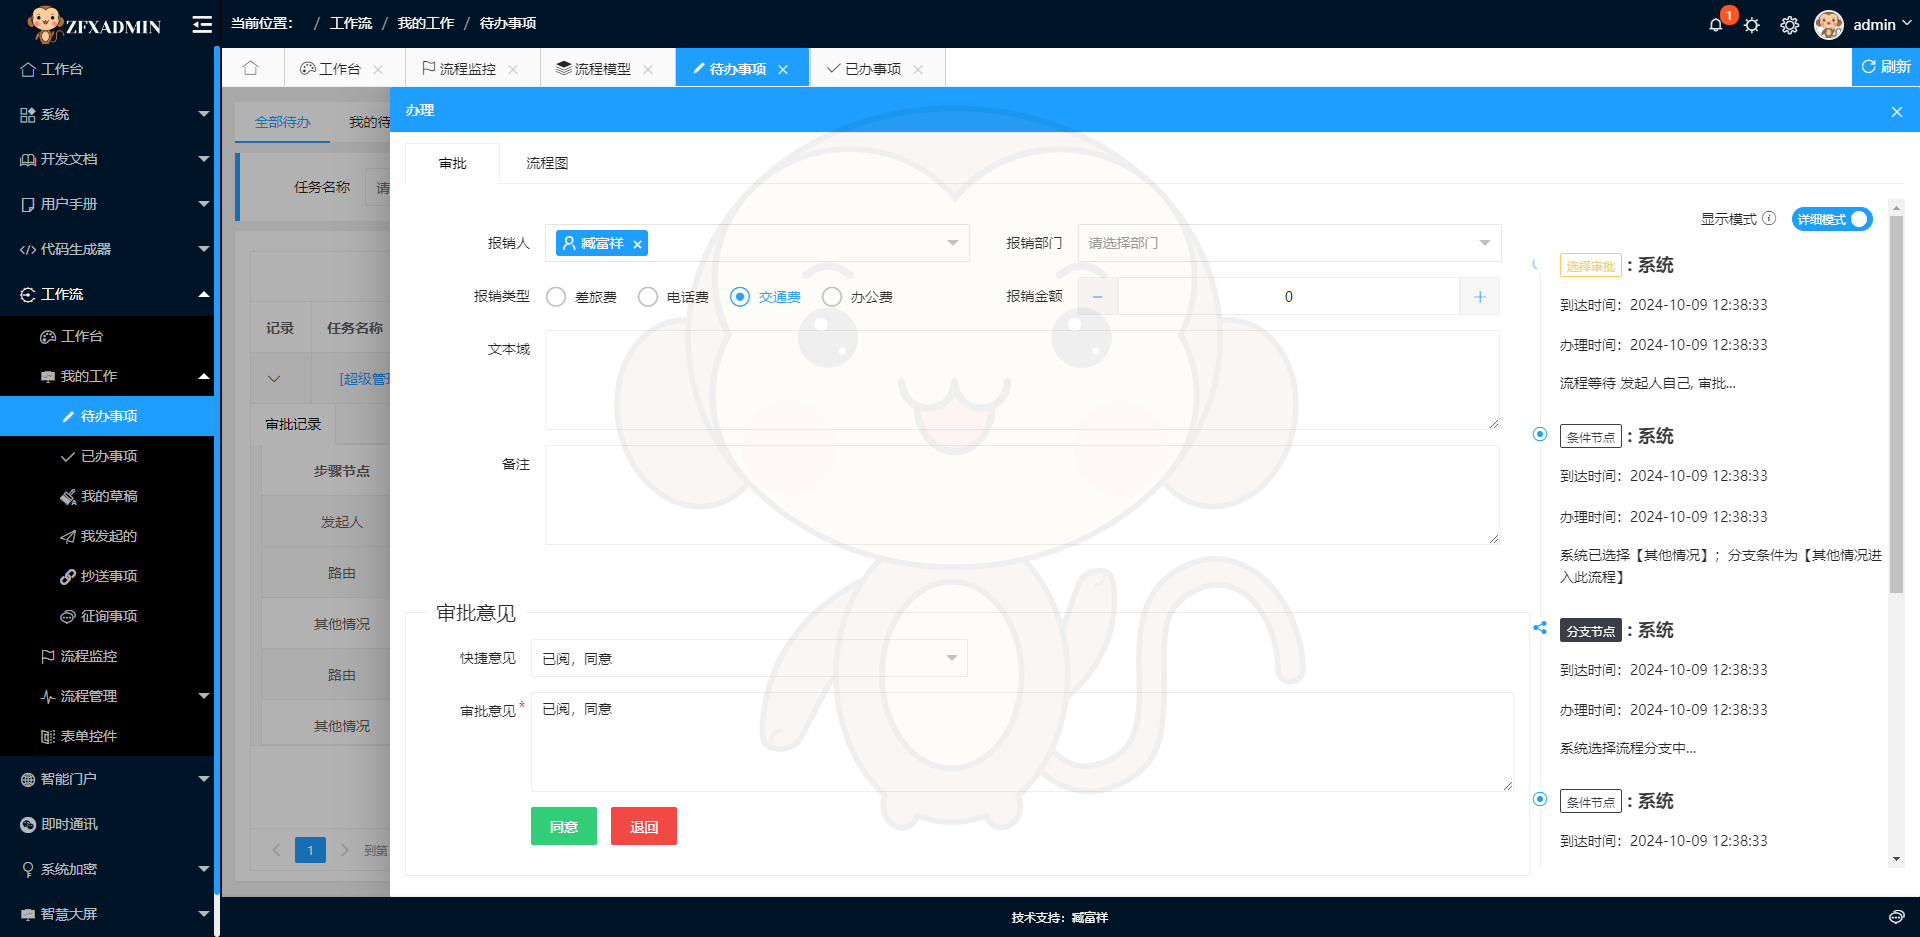Image resolution: width=1920 pixels, height=937 pixels.
Task: Open the settings gear in the header
Action: [x=1790, y=25]
